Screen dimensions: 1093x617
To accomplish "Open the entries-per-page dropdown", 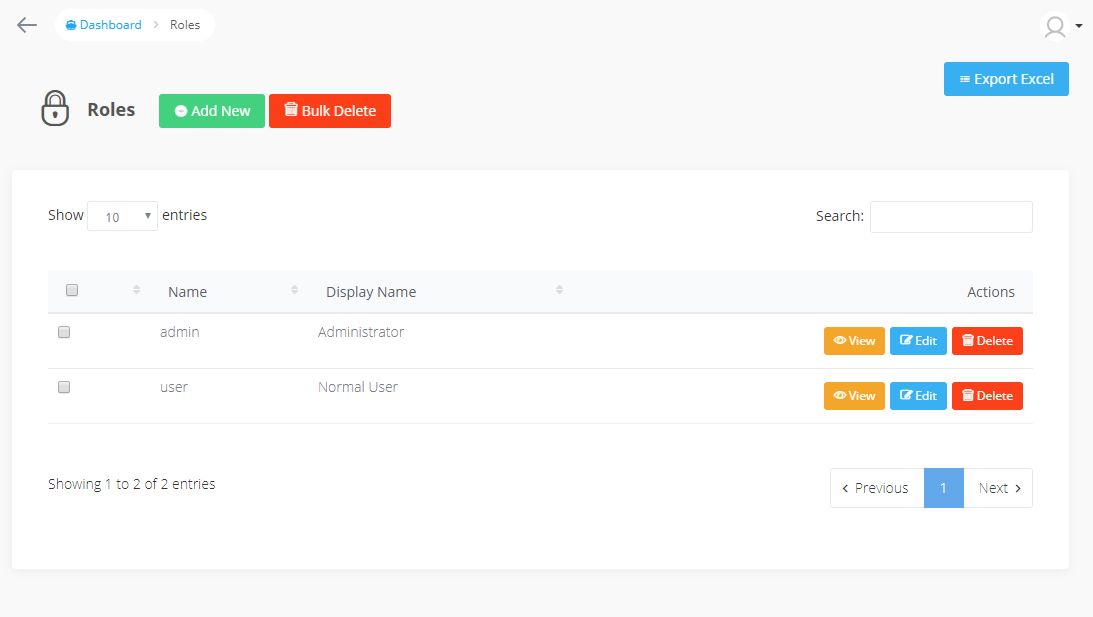I will (x=122, y=216).
